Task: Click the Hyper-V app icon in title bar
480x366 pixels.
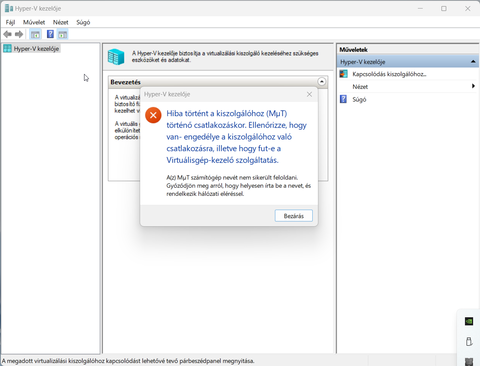Action: 9,8
